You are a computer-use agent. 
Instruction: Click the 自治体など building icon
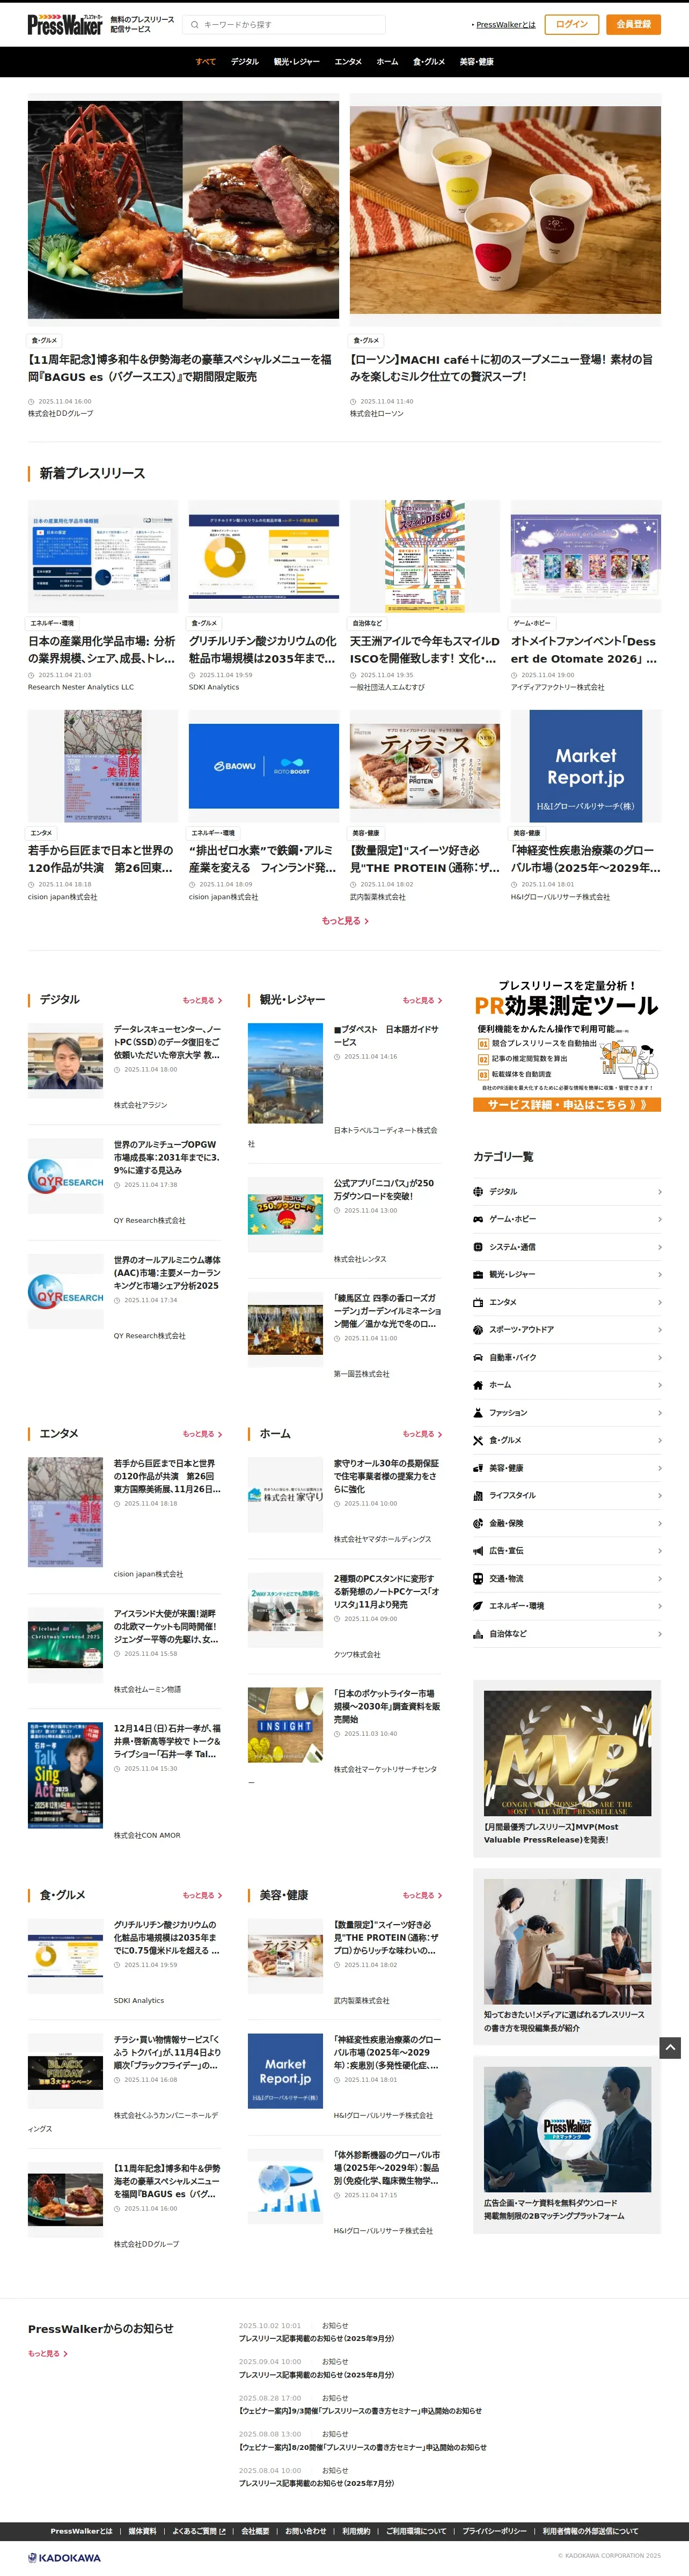(478, 1633)
